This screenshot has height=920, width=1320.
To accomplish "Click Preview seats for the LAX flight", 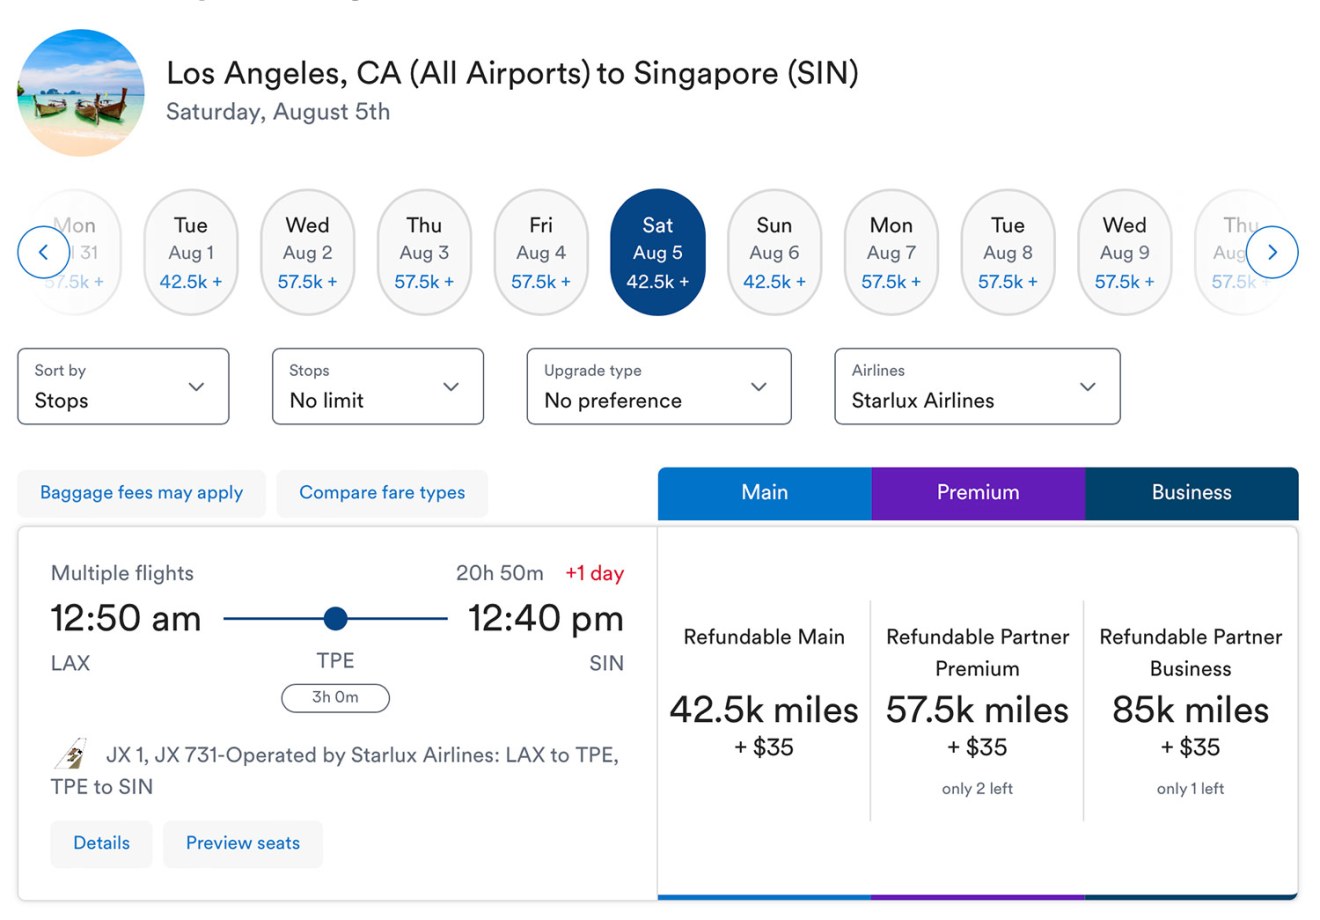I will 243,843.
